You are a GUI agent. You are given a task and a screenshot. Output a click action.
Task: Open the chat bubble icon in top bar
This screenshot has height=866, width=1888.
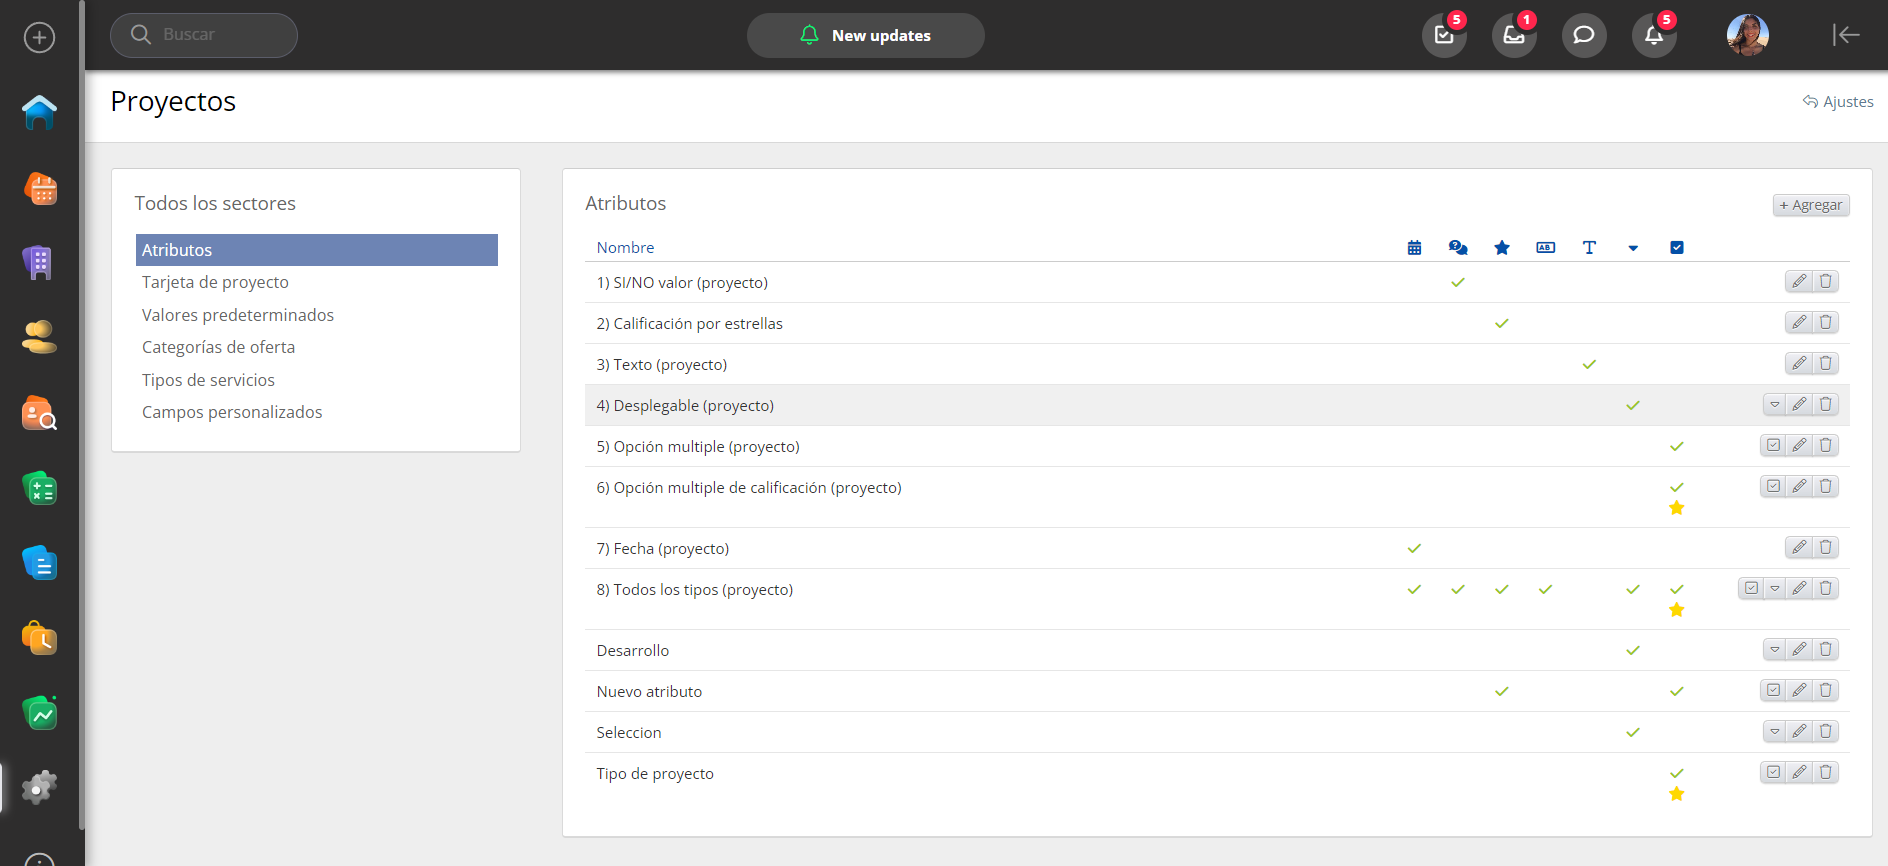1584,36
